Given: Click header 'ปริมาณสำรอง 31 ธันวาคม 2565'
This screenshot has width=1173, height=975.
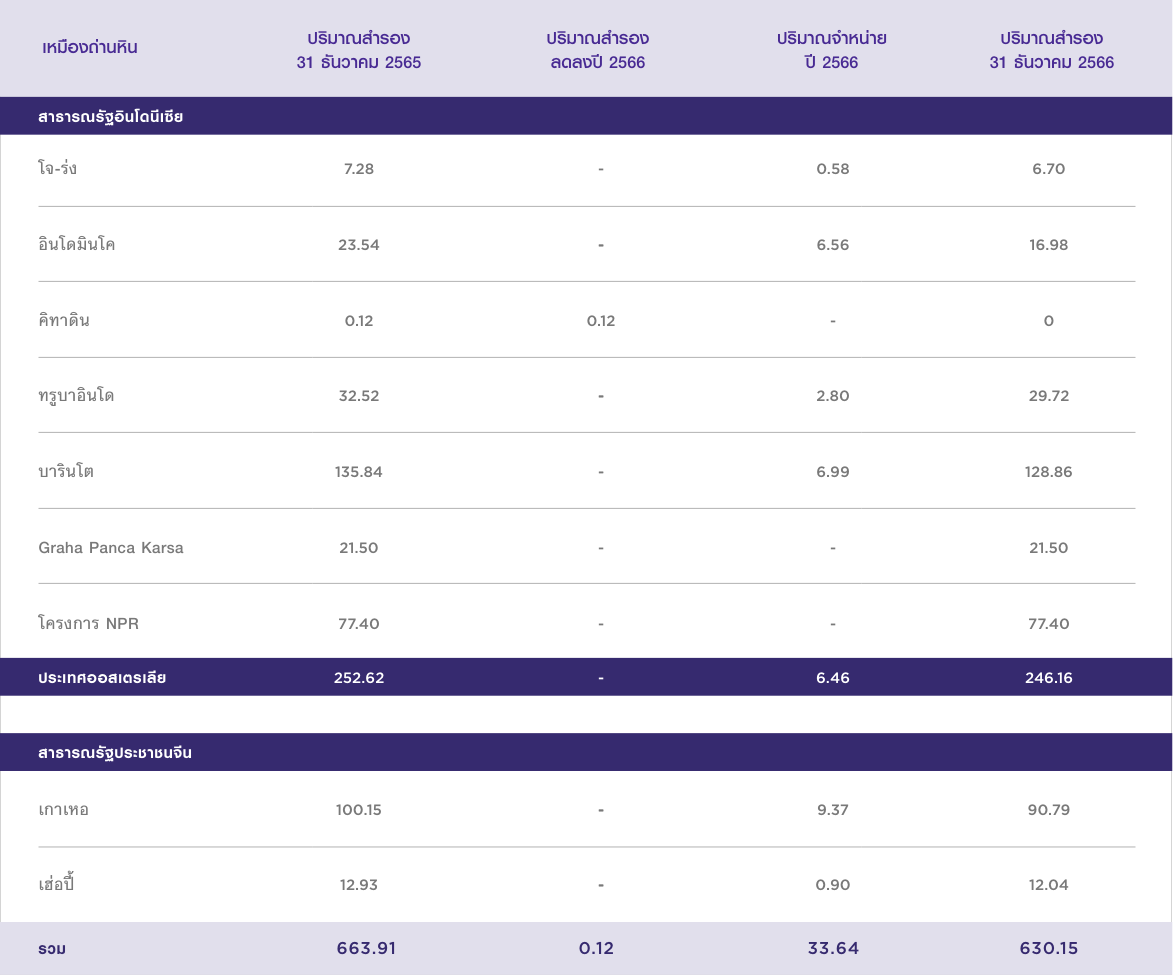Looking at the screenshot, I should pyautogui.click(x=359, y=50).
